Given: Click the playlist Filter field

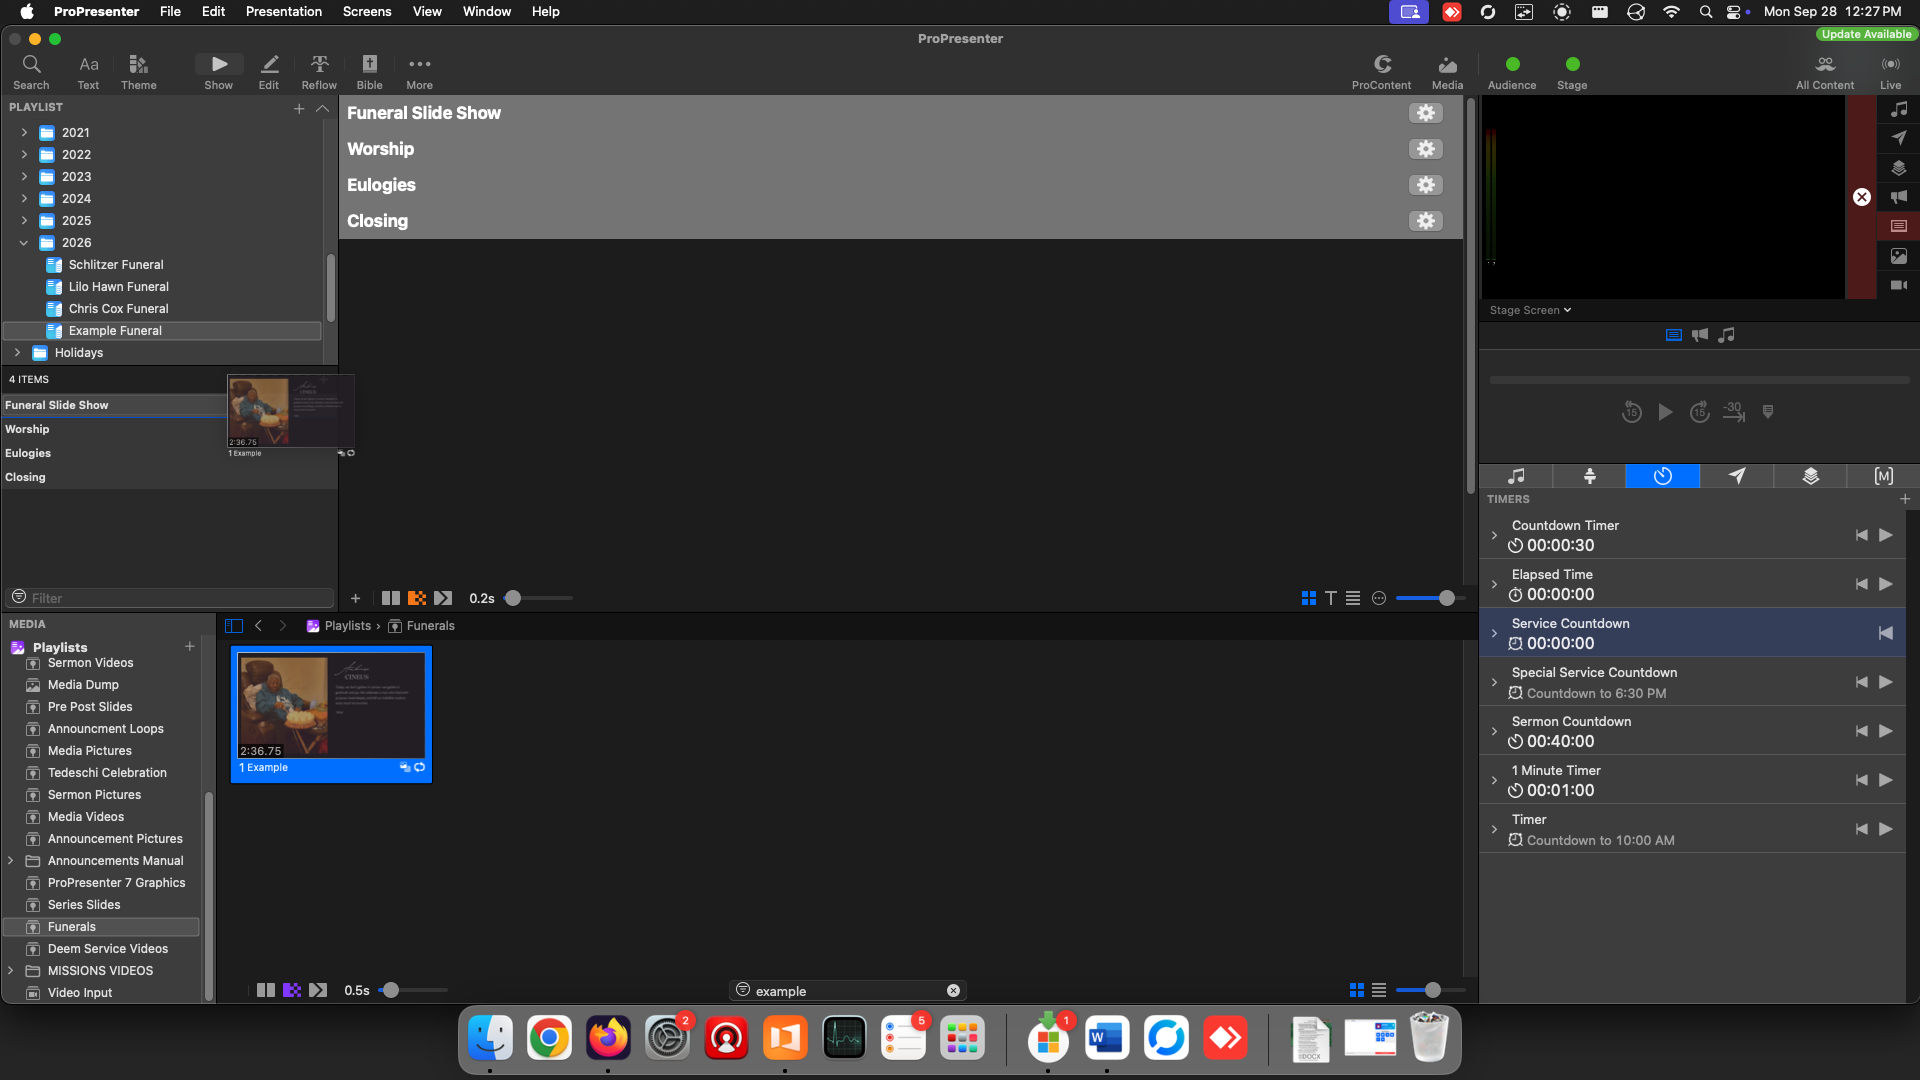Looking at the screenshot, I should pos(171,598).
